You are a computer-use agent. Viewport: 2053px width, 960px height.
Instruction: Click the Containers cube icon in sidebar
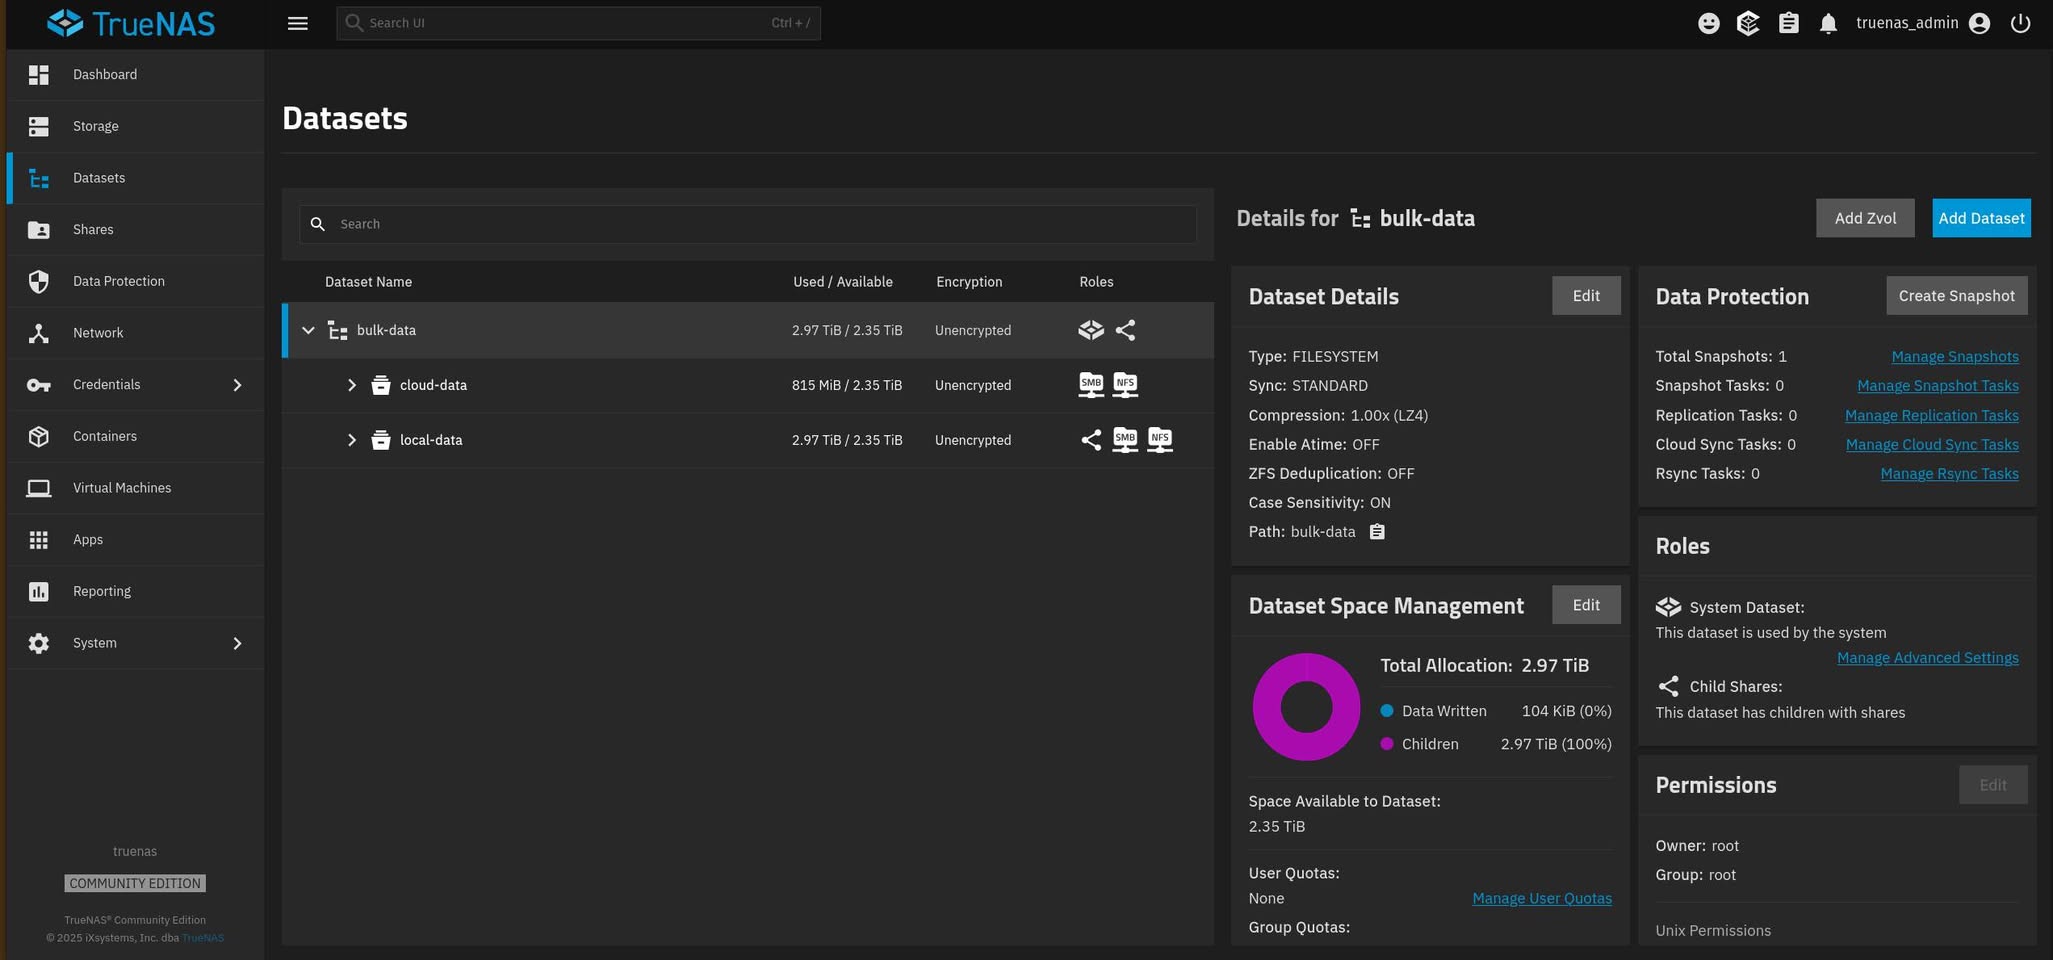[39, 437]
